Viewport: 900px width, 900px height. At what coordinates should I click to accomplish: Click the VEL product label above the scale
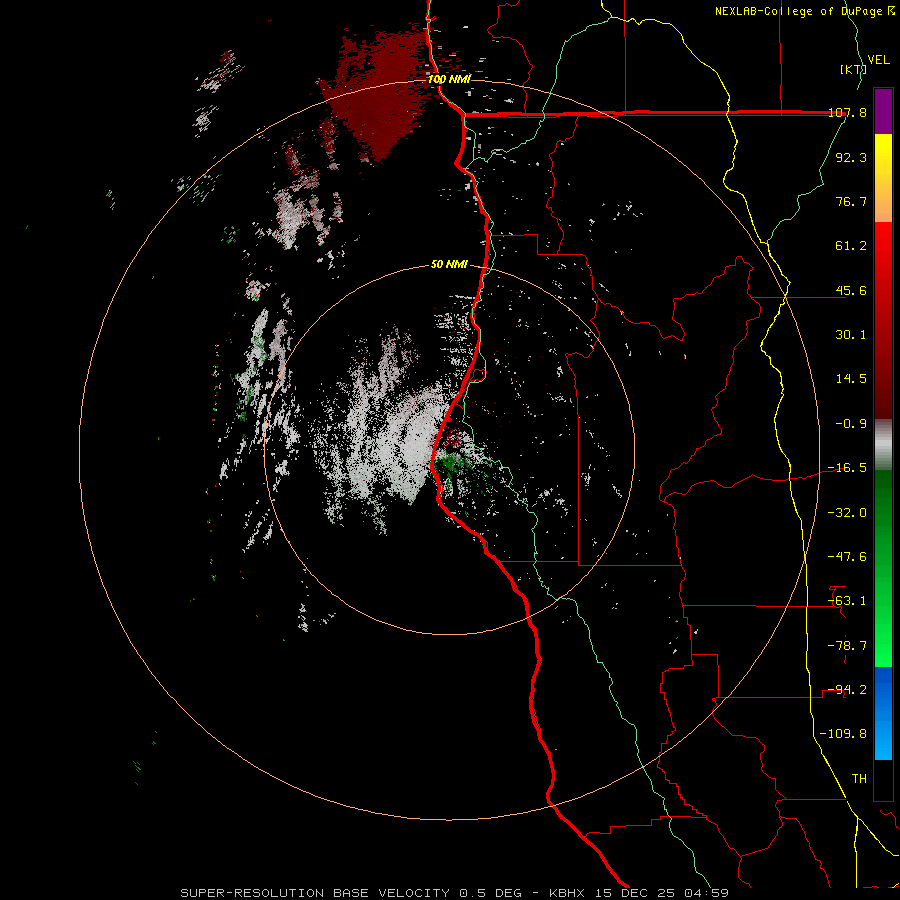point(878,60)
